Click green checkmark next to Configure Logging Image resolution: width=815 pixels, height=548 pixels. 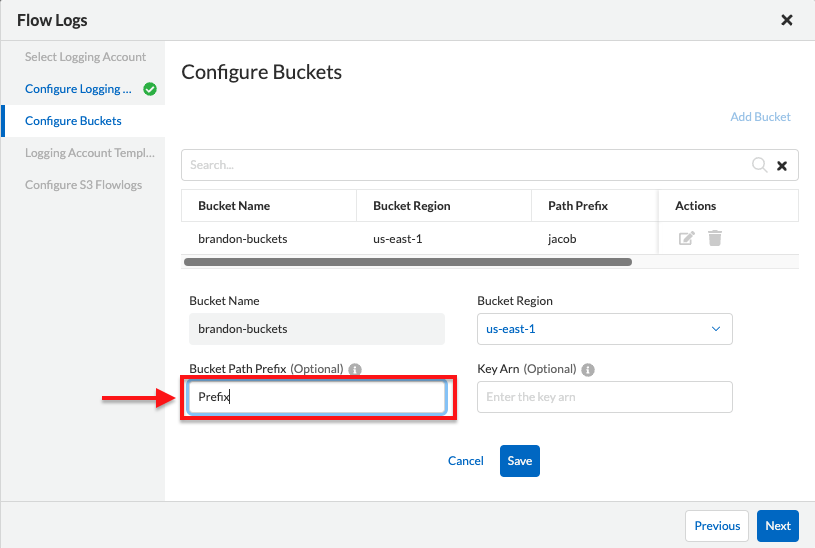click(x=150, y=89)
